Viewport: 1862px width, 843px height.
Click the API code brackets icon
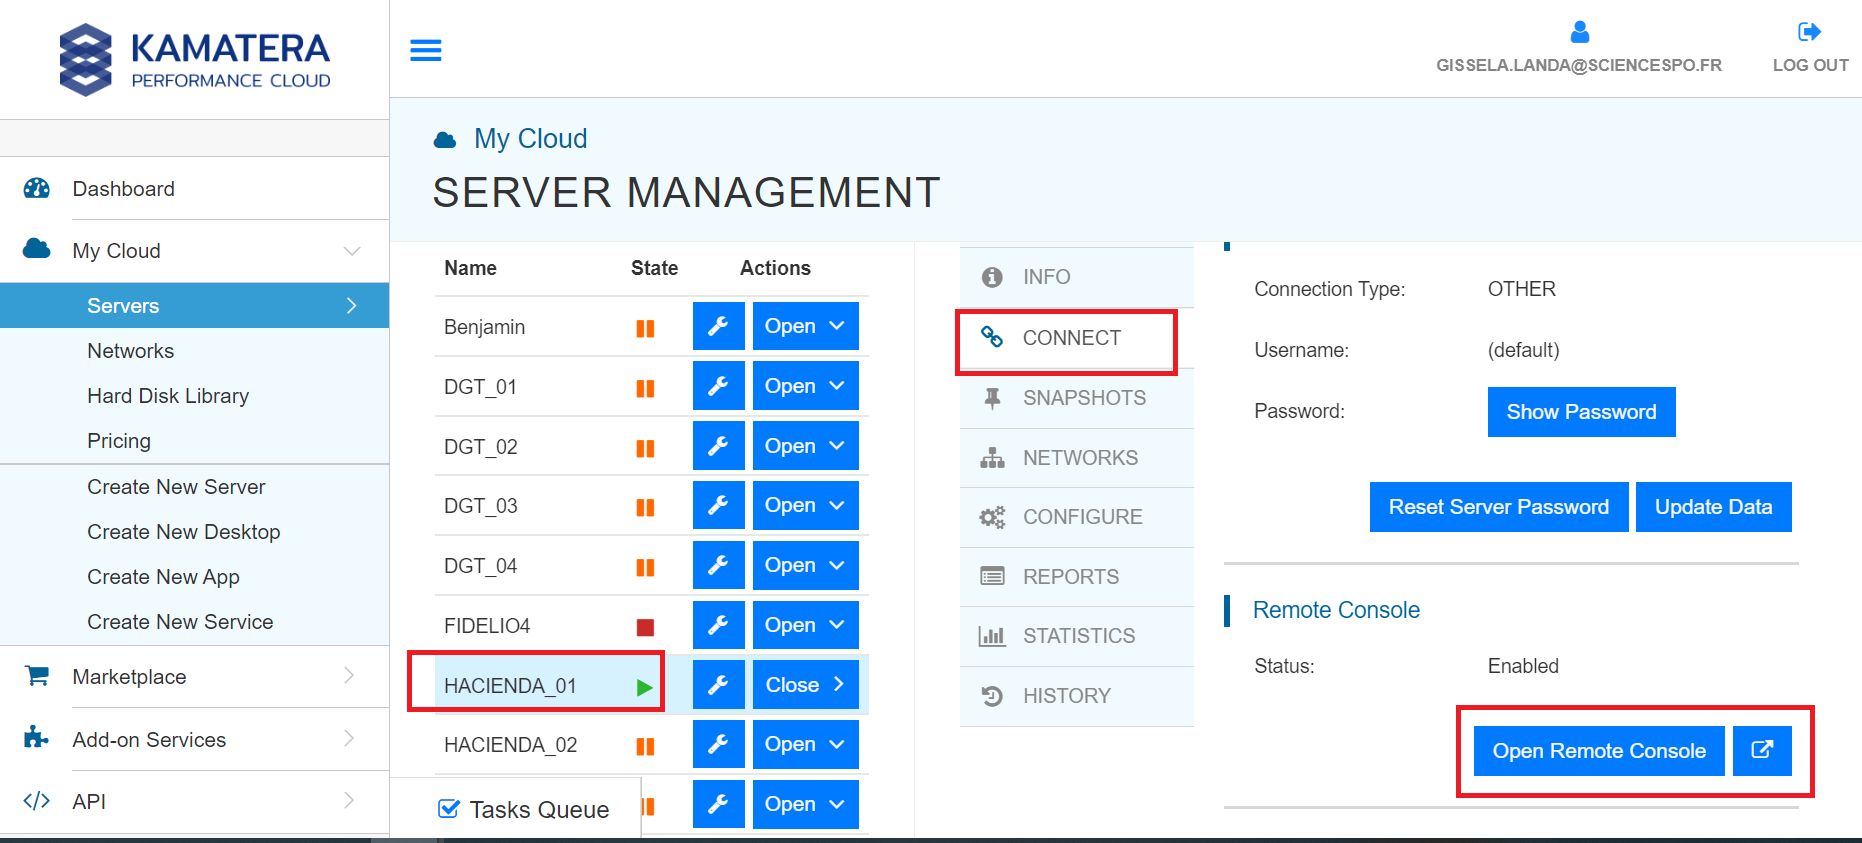click(37, 801)
